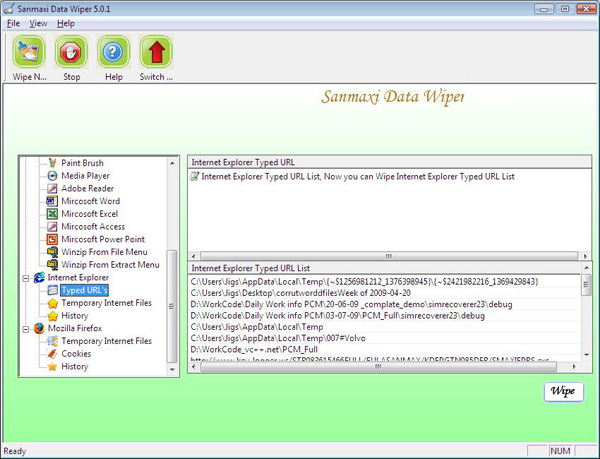
Task: Click the Wipe button
Action: coord(563,391)
